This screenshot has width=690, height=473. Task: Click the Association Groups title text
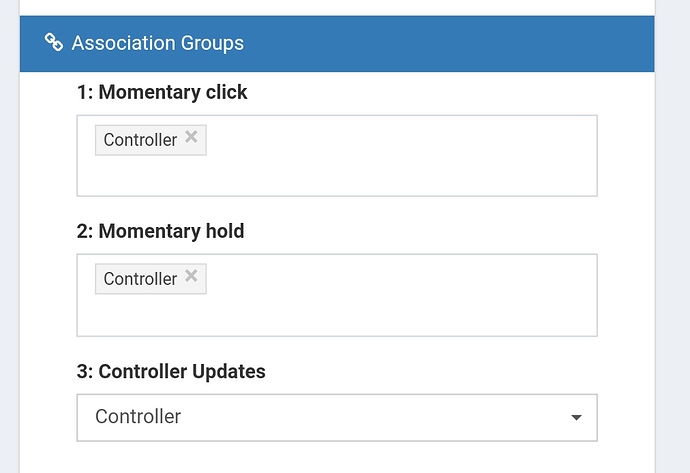158,43
